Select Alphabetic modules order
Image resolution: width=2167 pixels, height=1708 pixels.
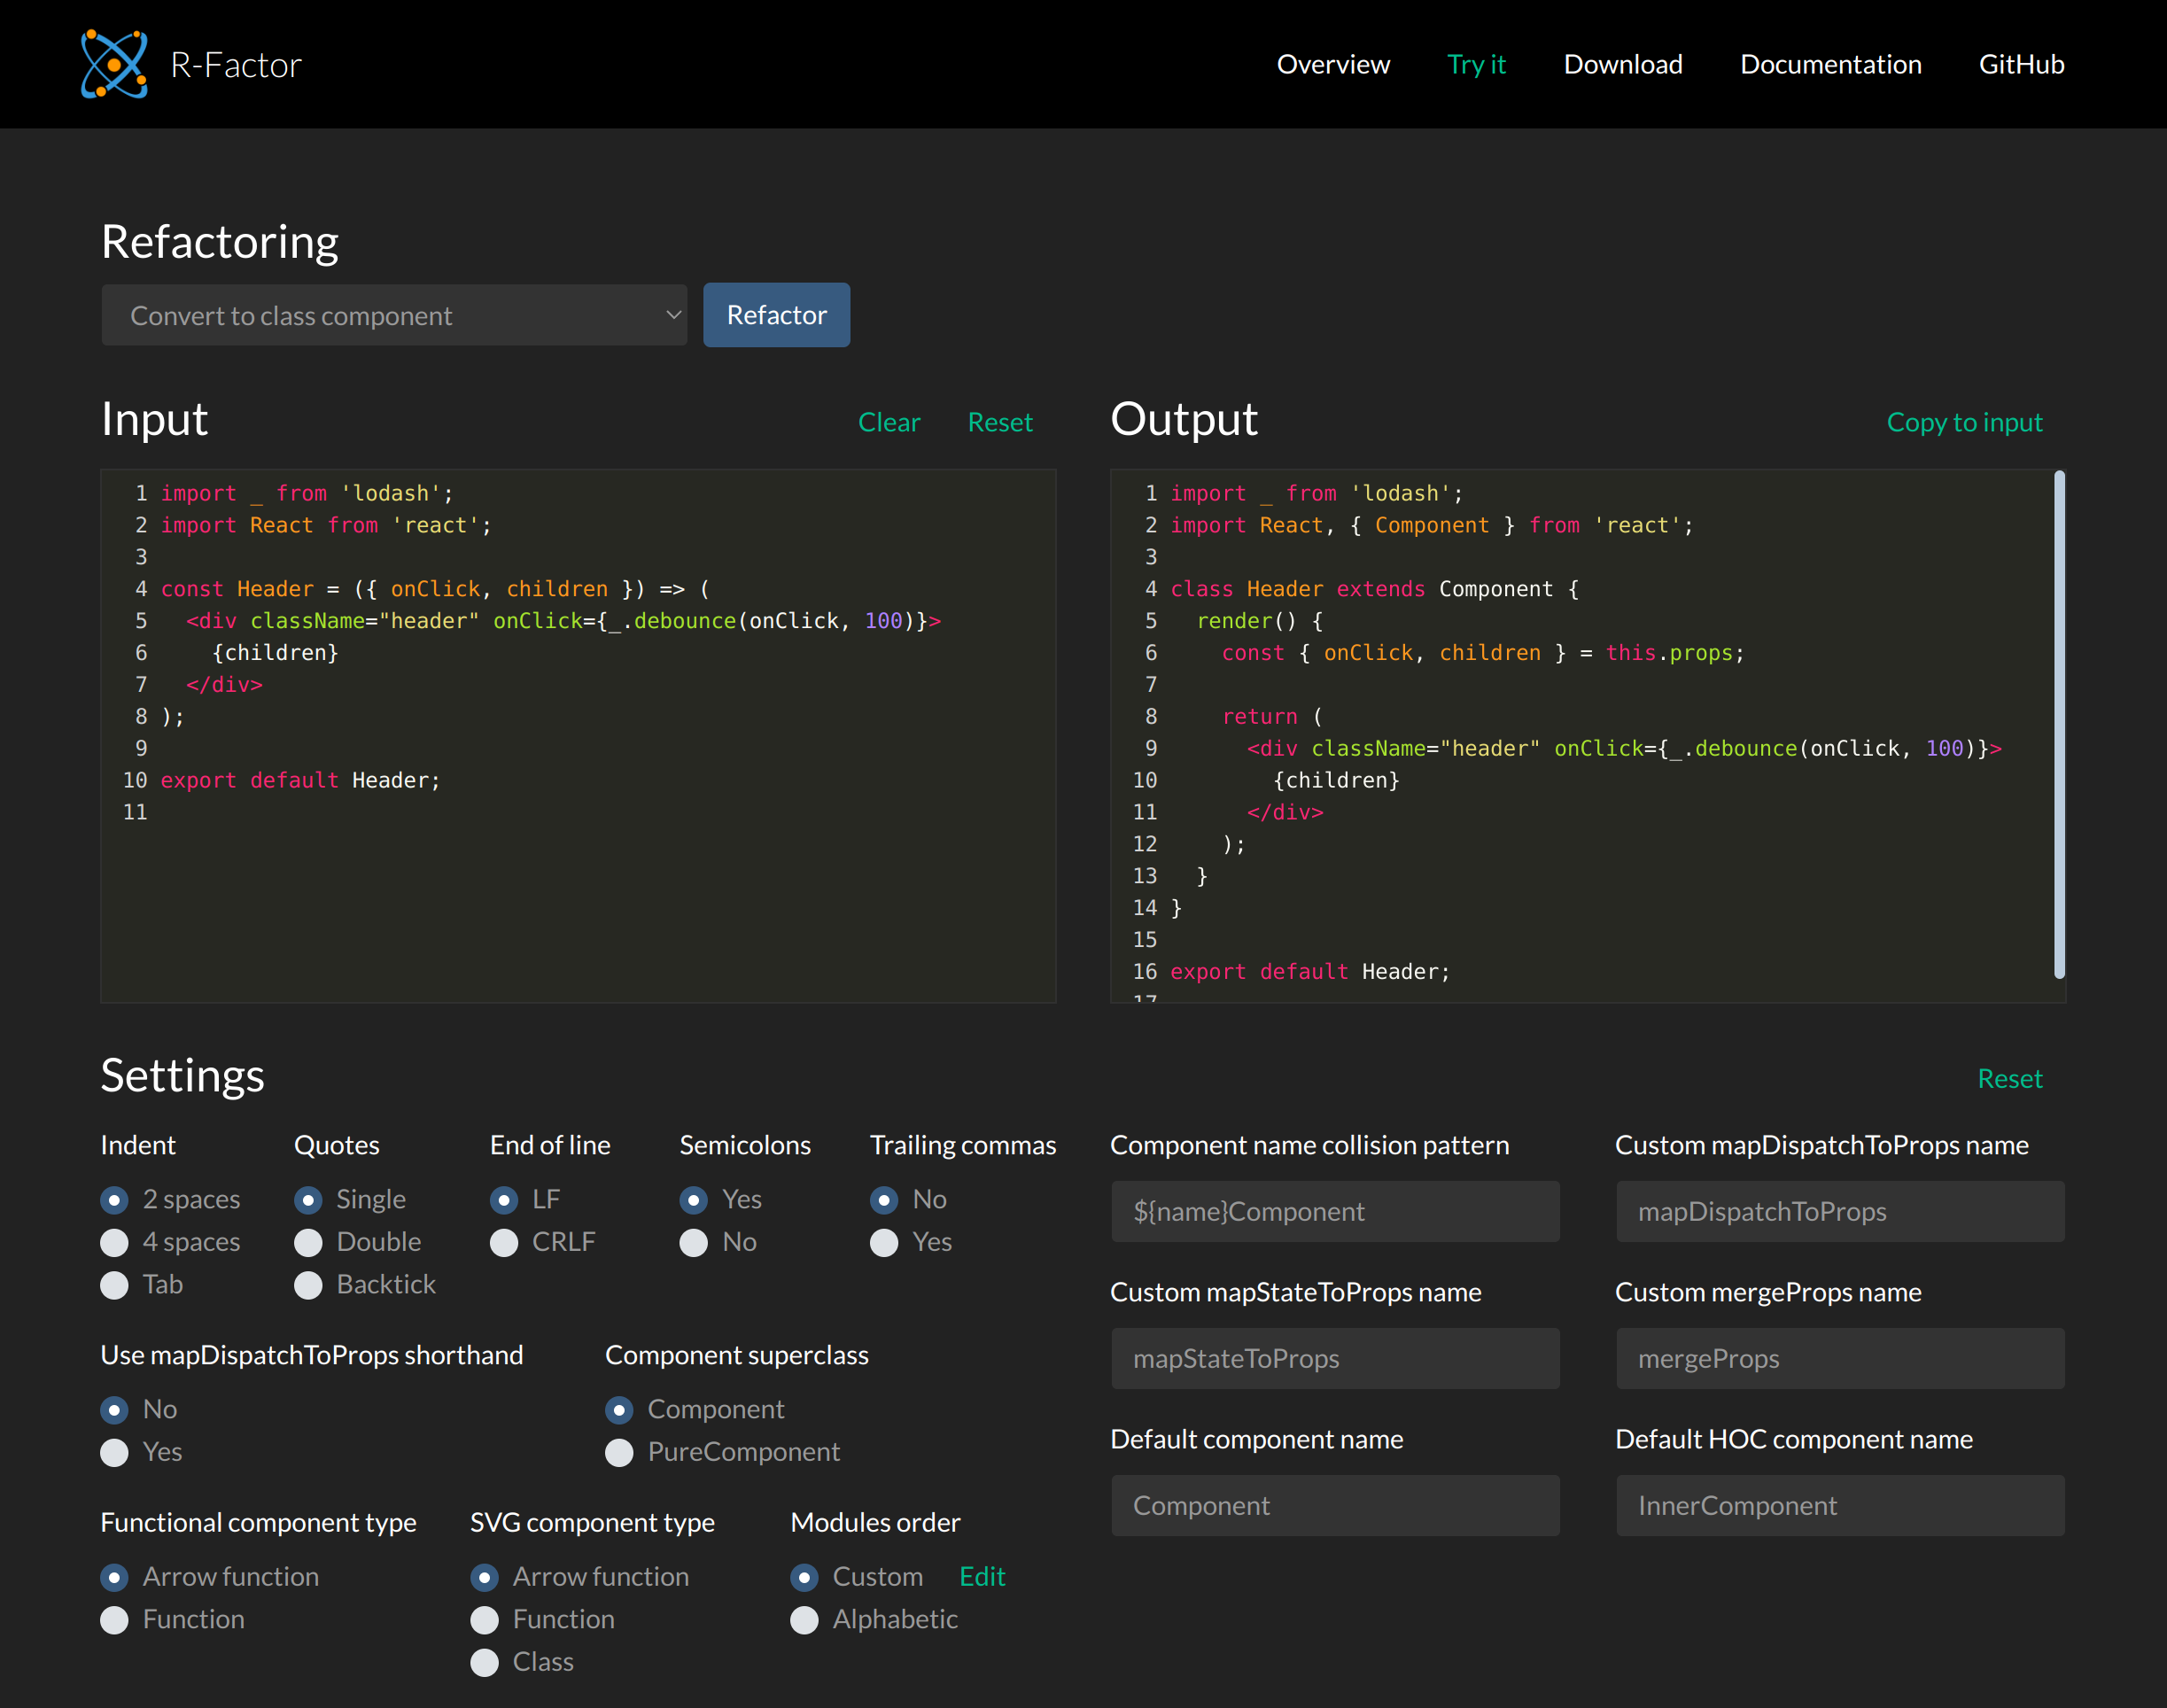[805, 1619]
